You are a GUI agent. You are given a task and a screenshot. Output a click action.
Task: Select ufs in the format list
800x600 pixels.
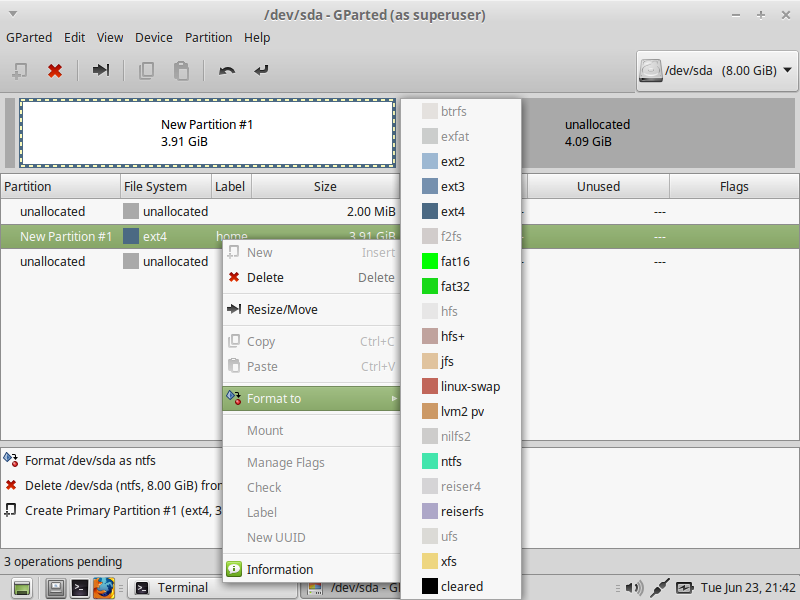pos(461,536)
